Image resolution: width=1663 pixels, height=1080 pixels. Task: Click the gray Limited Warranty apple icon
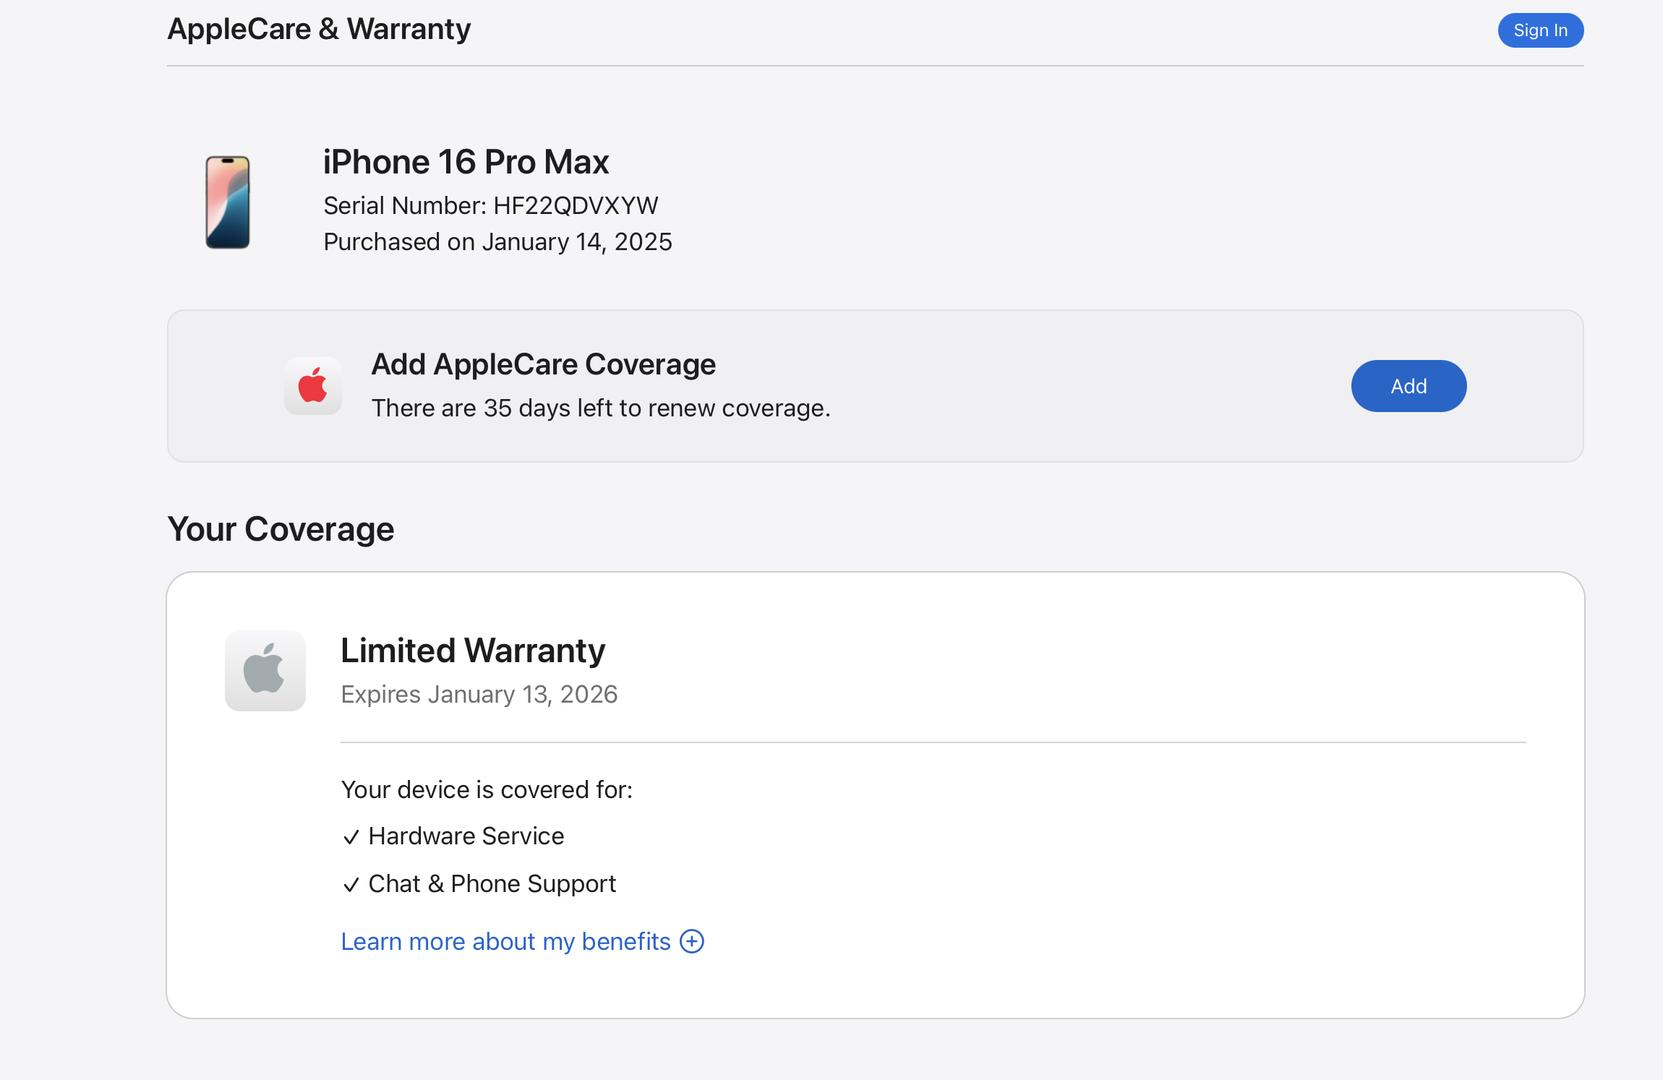[265, 670]
